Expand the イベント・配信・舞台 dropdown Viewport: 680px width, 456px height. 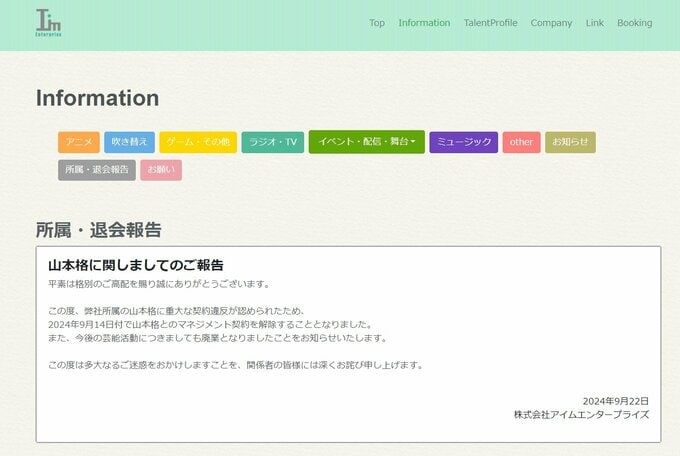coord(366,142)
